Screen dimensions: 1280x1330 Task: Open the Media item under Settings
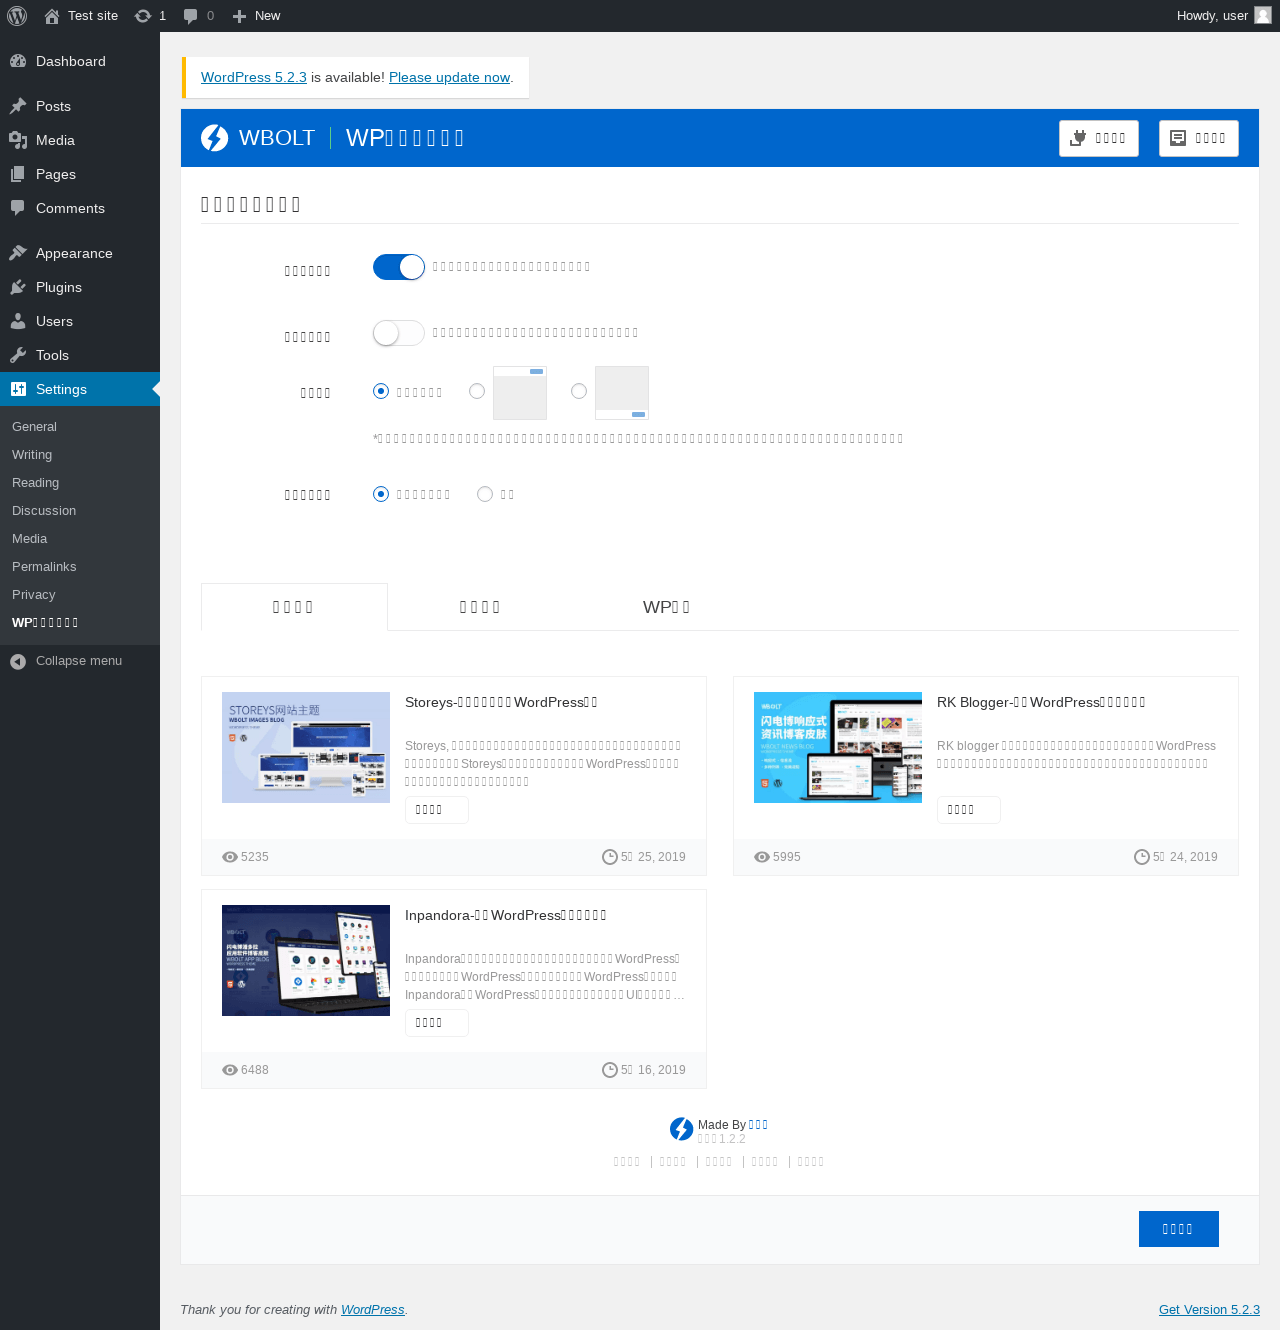click(x=29, y=539)
